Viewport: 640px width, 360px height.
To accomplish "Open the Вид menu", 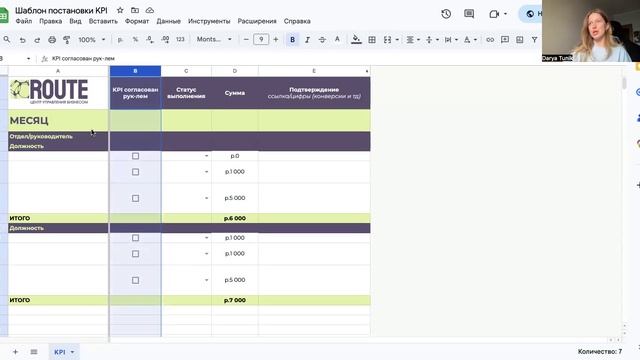I will pyautogui.click(x=75, y=21).
